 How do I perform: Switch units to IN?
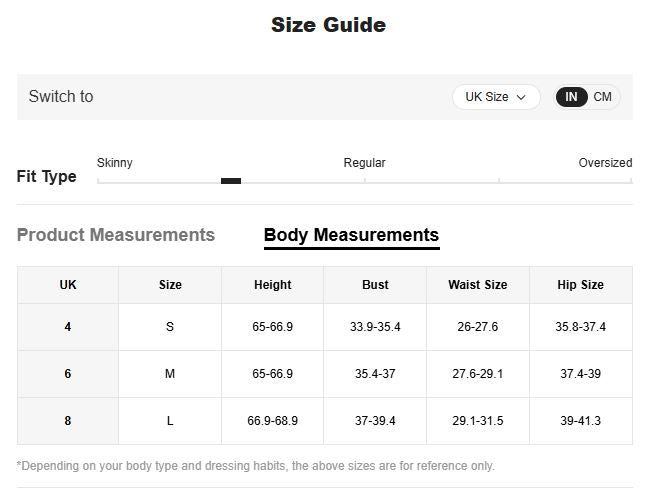pyautogui.click(x=571, y=97)
